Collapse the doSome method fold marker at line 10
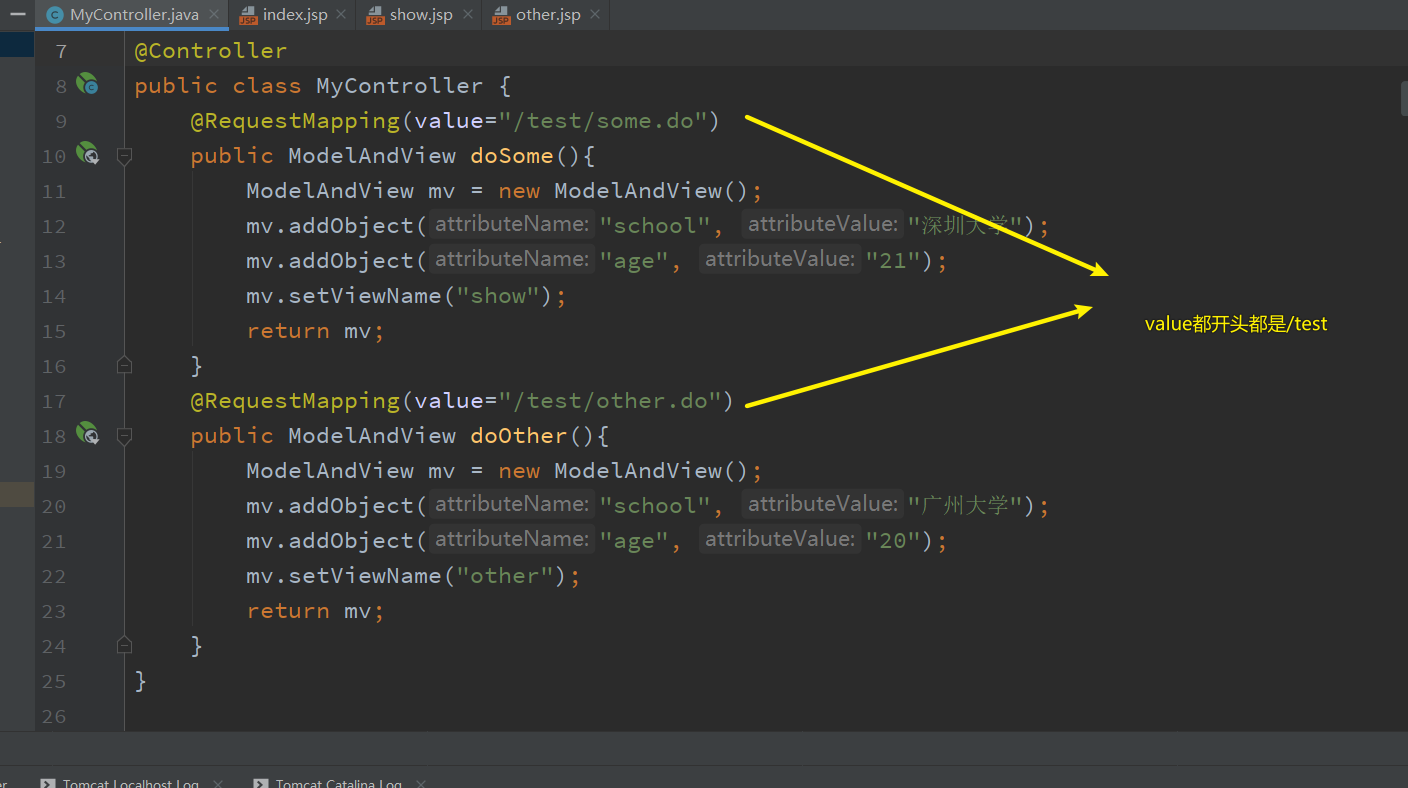This screenshot has width=1408, height=788. tap(124, 155)
